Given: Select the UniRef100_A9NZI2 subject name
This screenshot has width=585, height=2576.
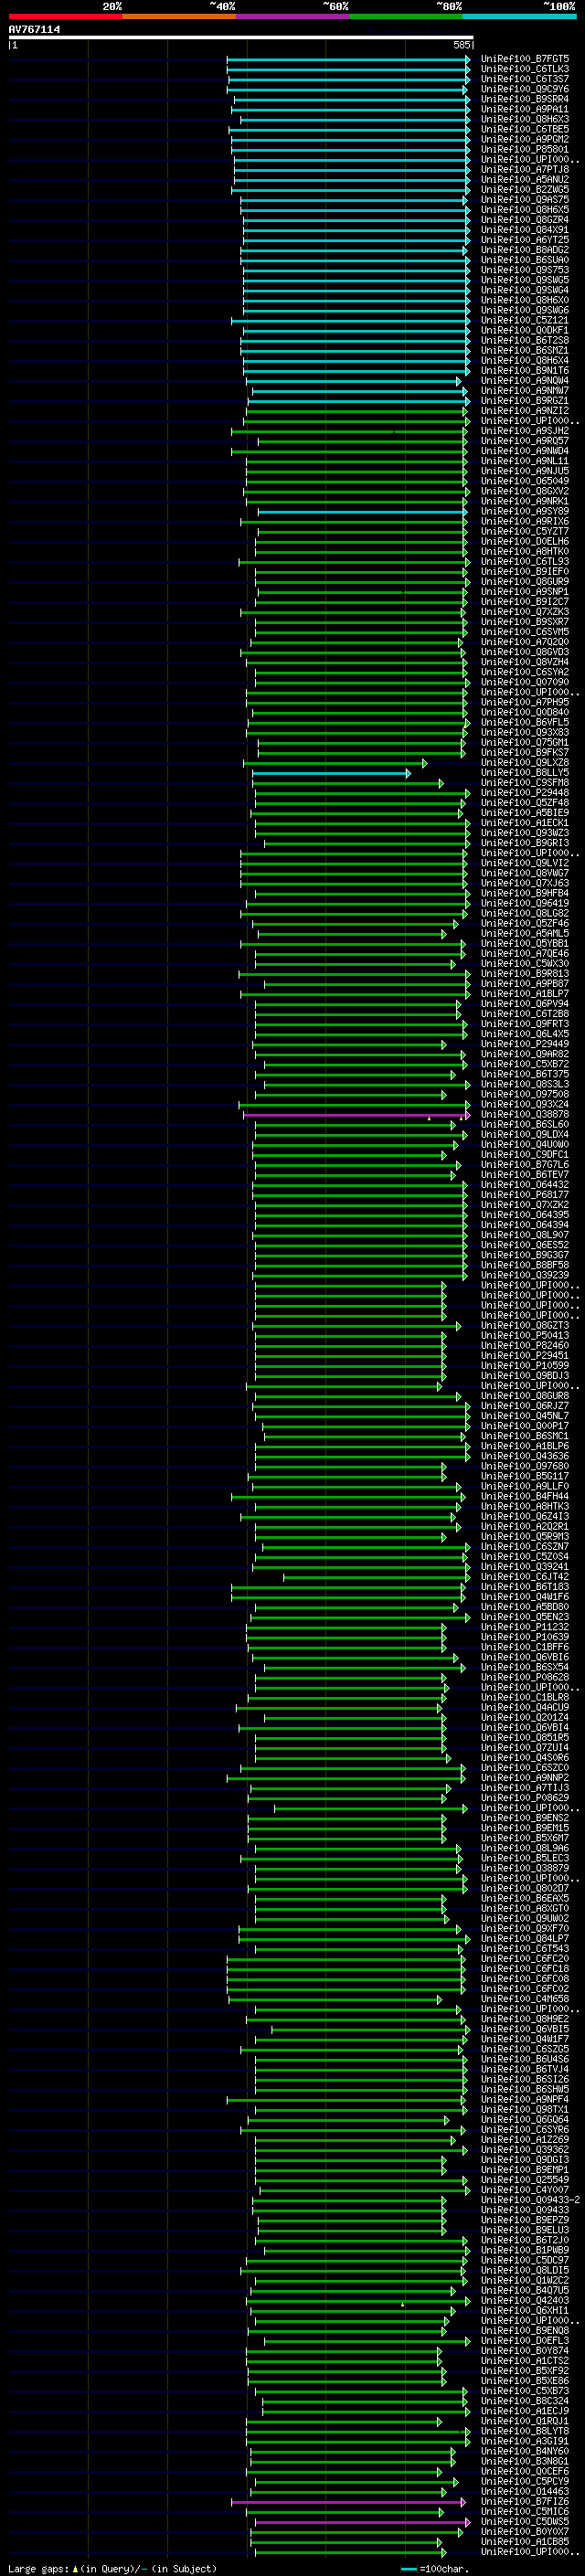Looking at the screenshot, I should [525, 411].
